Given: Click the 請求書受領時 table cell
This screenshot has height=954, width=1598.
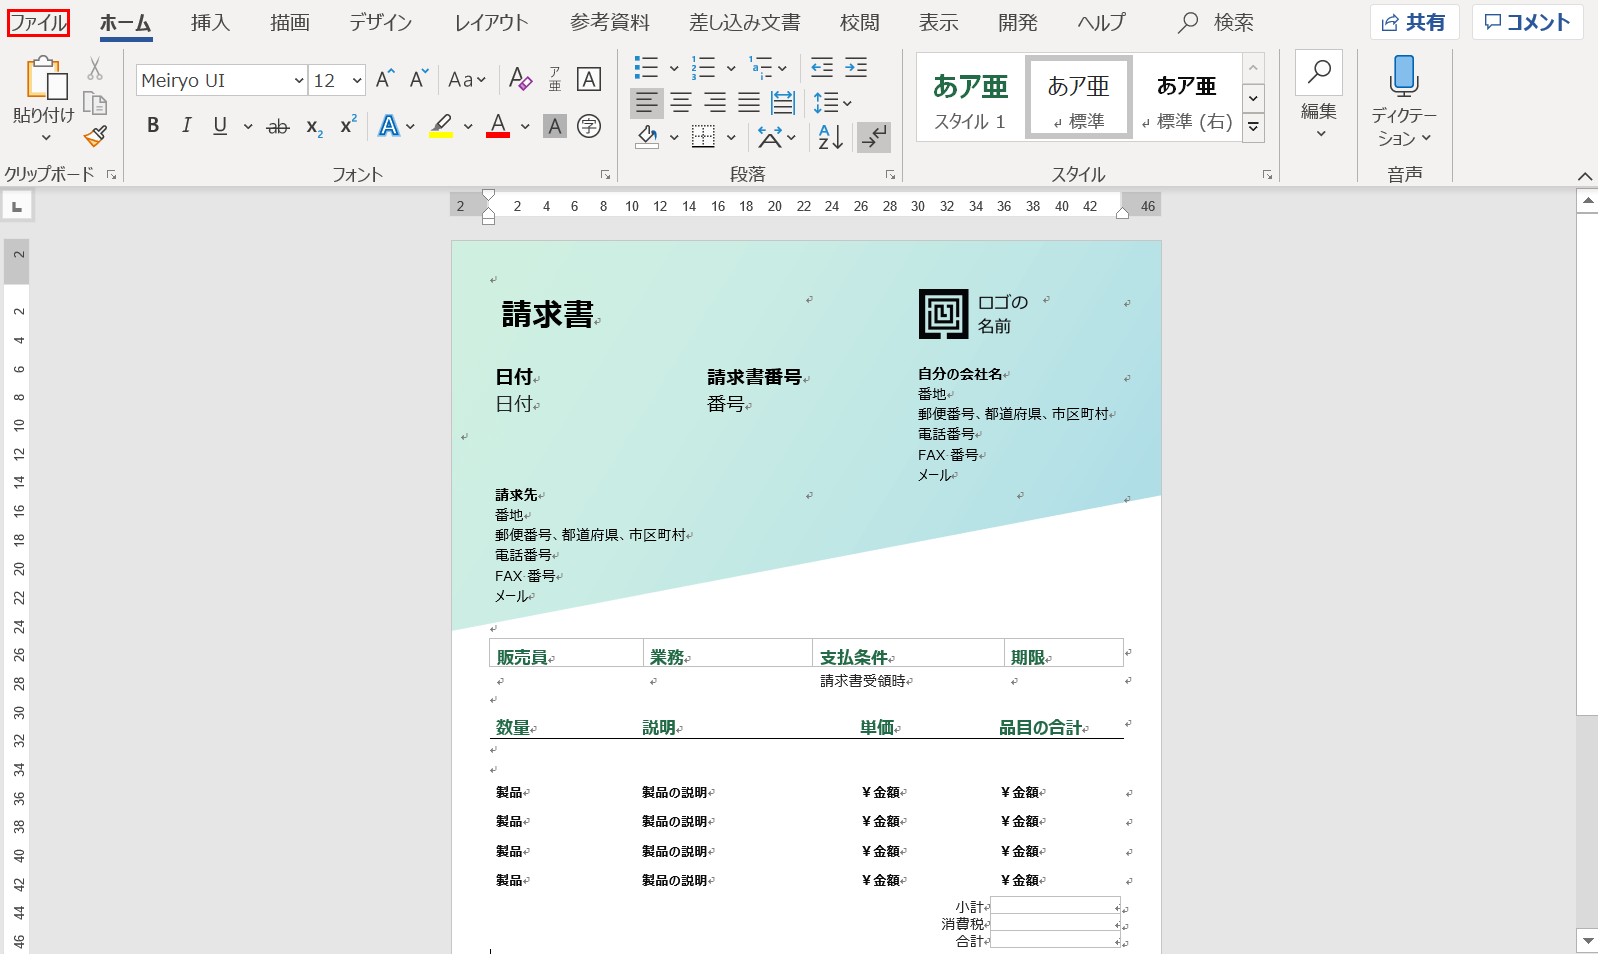Looking at the screenshot, I should [862, 681].
